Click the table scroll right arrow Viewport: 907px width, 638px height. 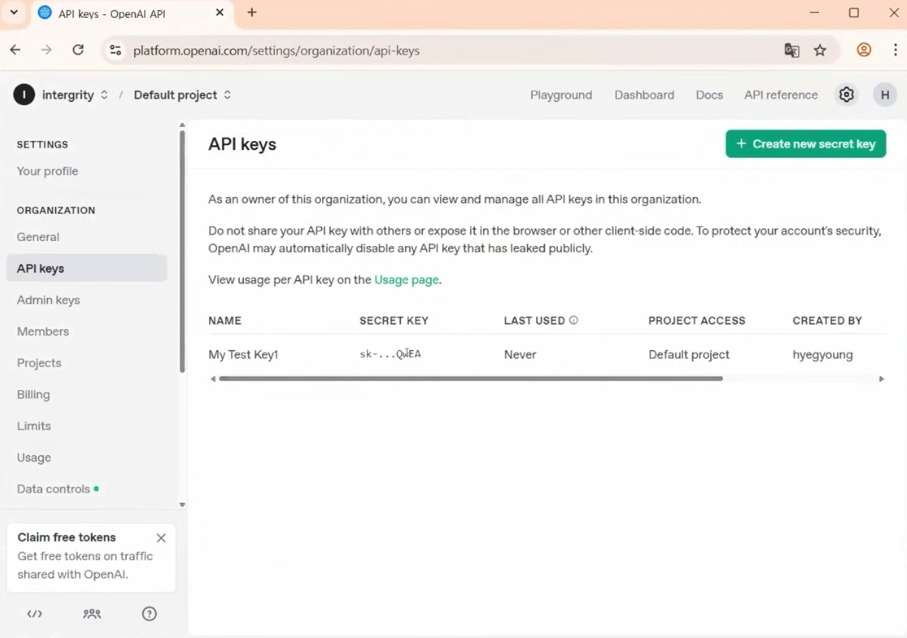881,379
